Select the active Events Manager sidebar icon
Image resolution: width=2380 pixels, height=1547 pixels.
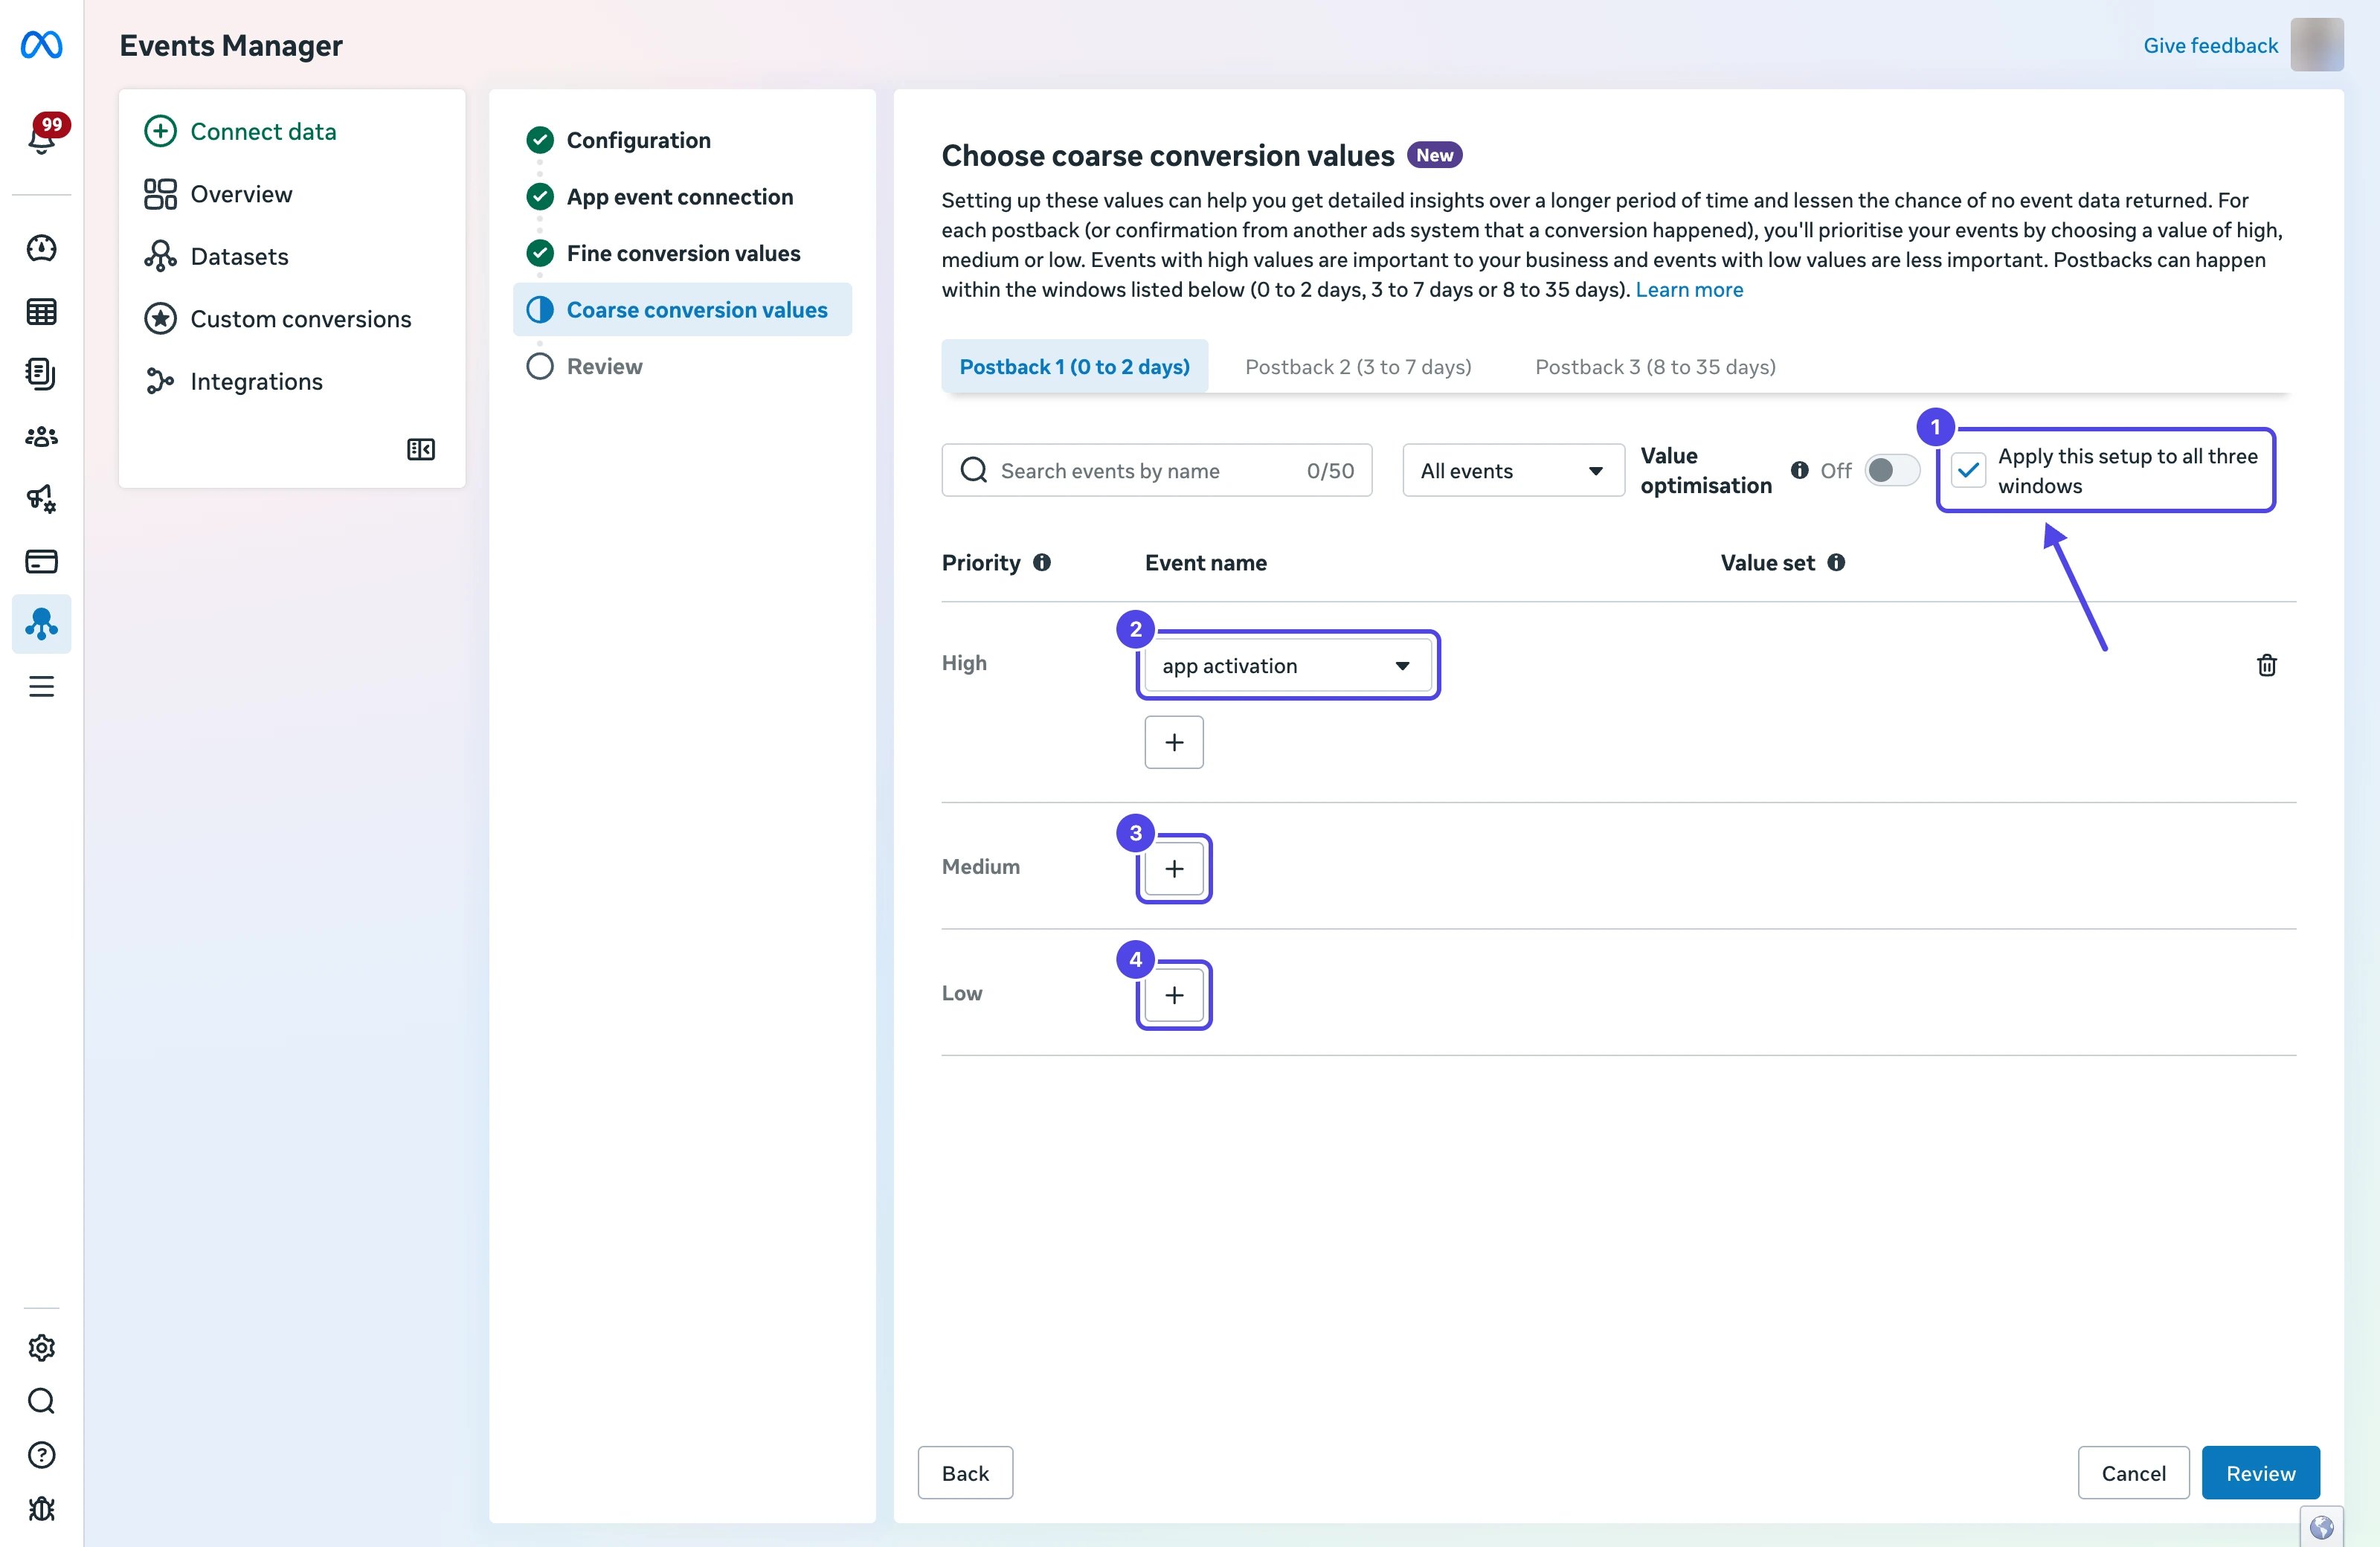click(x=41, y=624)
